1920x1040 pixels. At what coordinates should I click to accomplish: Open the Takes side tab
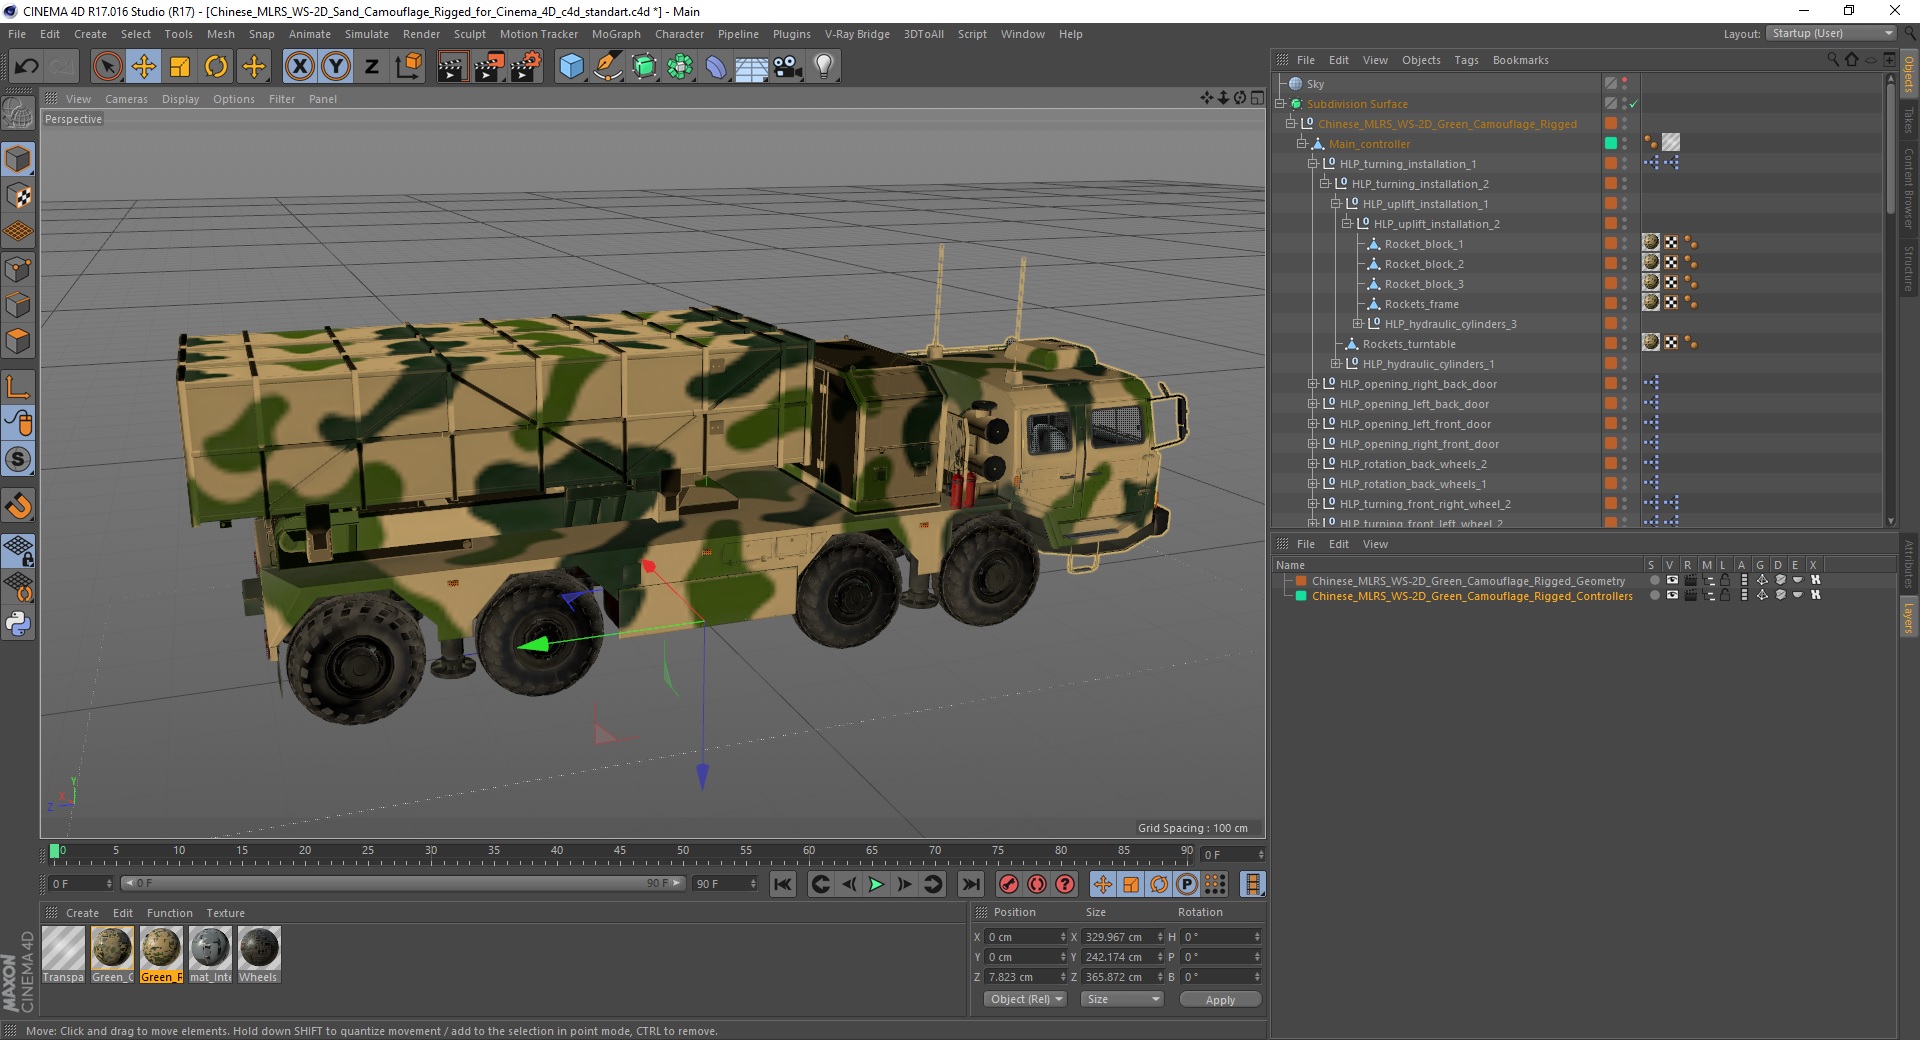pos(1909,120)
